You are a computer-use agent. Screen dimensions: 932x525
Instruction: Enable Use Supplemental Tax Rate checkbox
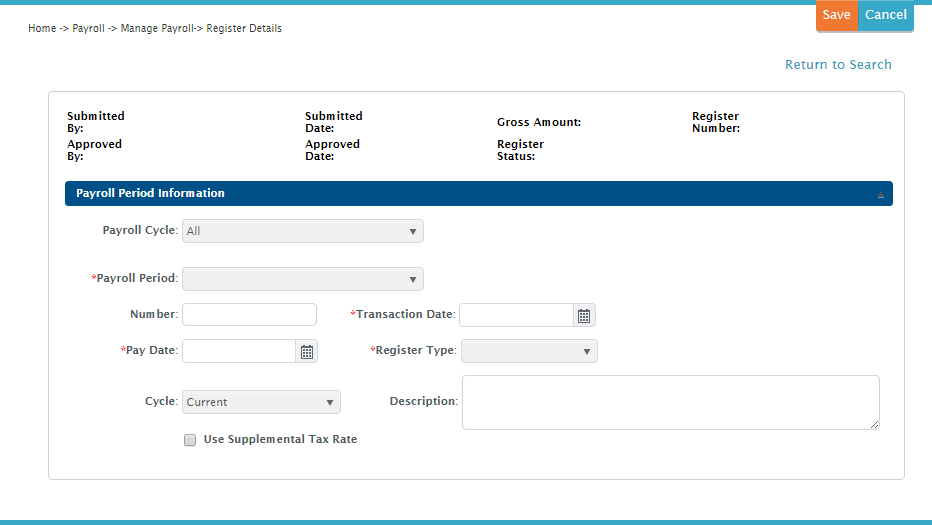click(190, 440)
